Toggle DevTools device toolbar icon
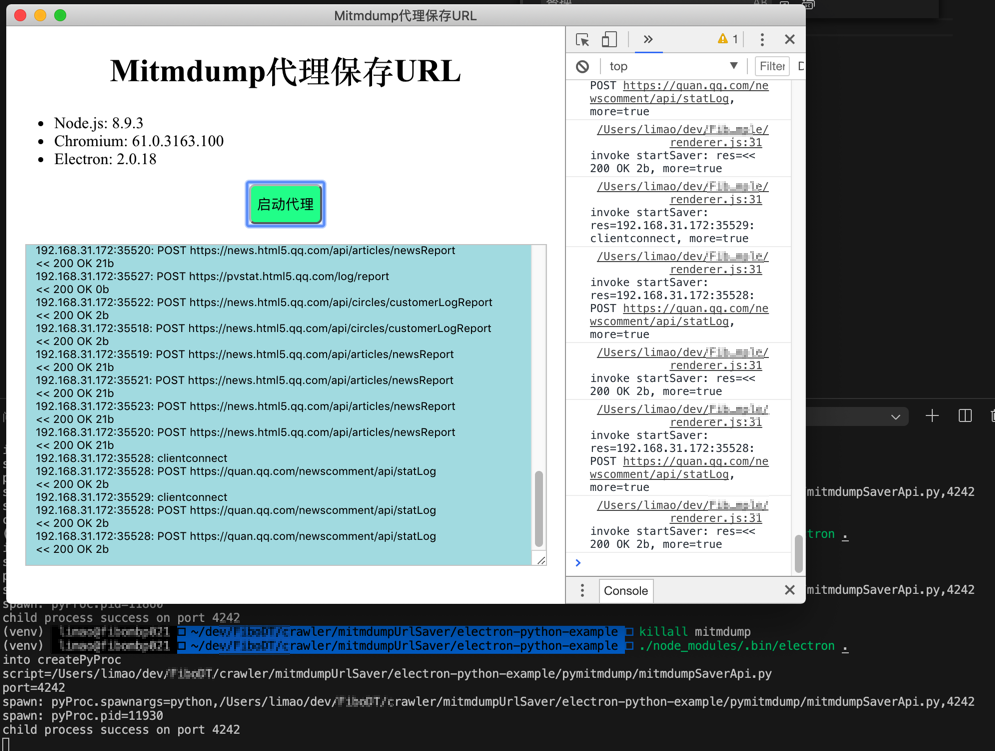The height and width of the screenshot is (751, 995). pos(609,39)
